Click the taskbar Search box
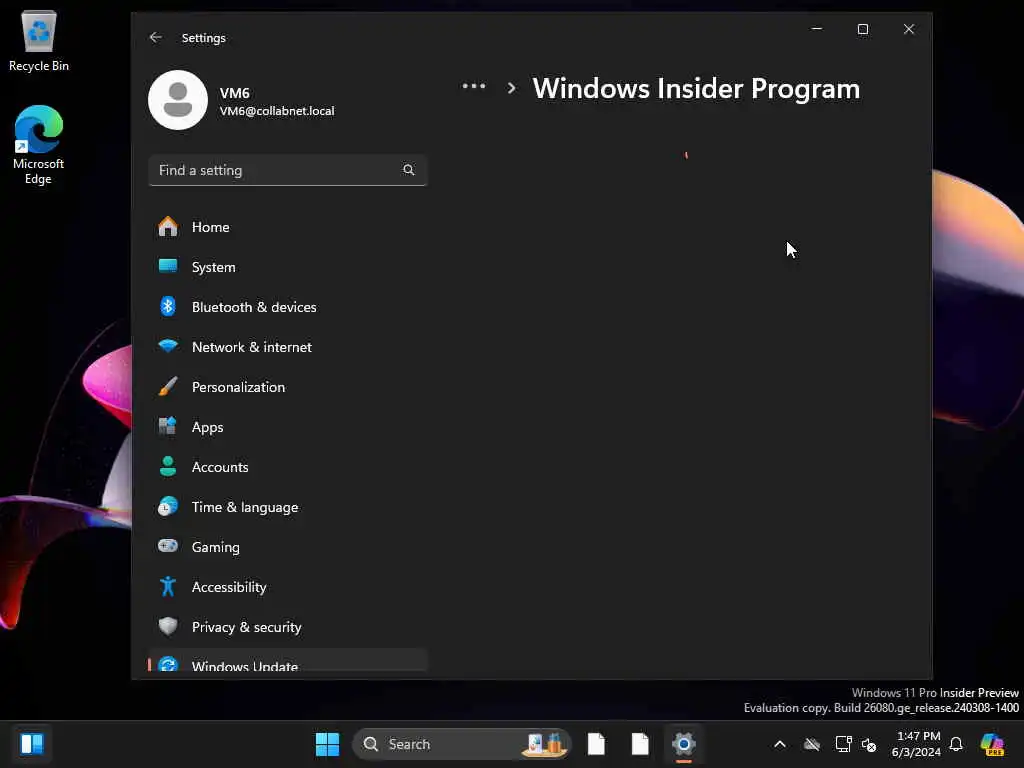 [461, 744]
